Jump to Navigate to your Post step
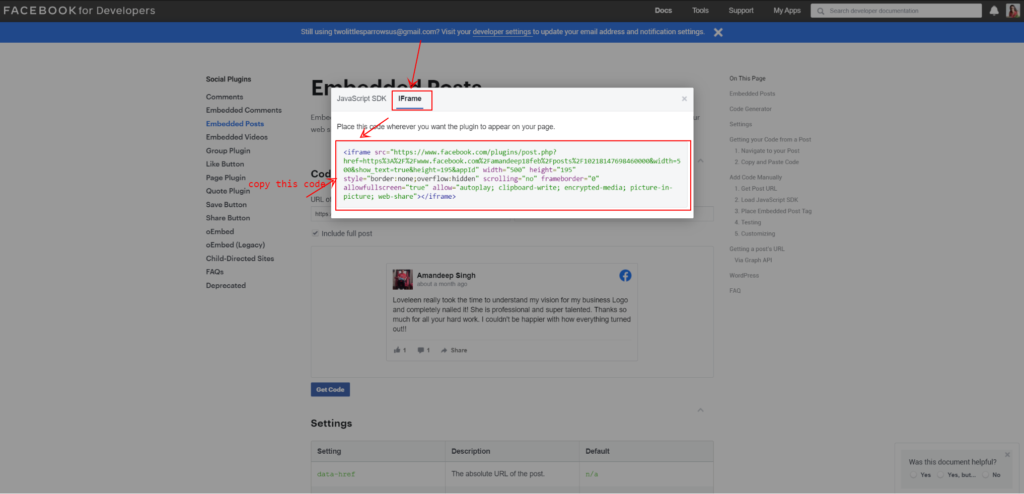 click(x=767, y=151)
